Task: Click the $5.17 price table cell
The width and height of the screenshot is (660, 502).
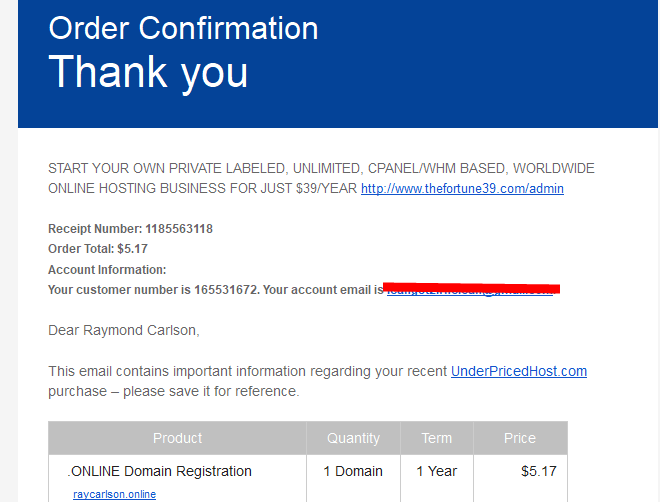Action: click(538, 471)
